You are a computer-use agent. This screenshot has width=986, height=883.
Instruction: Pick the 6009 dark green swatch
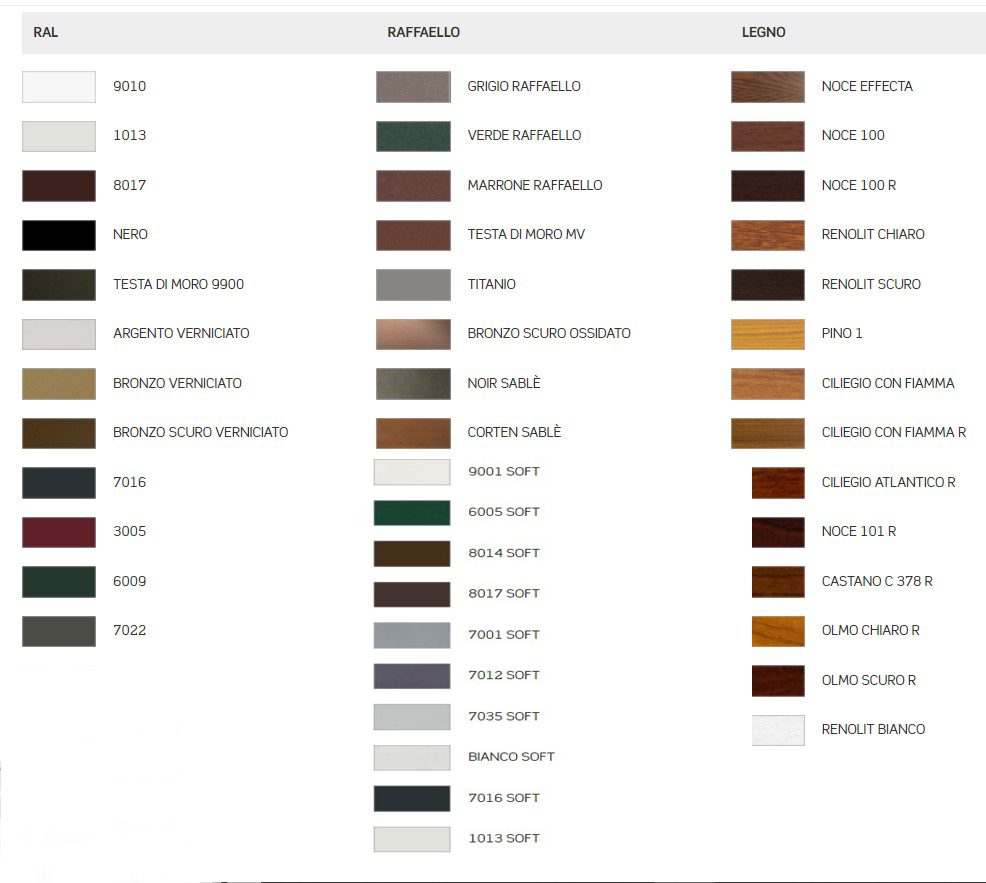click(x=59, y=582)
